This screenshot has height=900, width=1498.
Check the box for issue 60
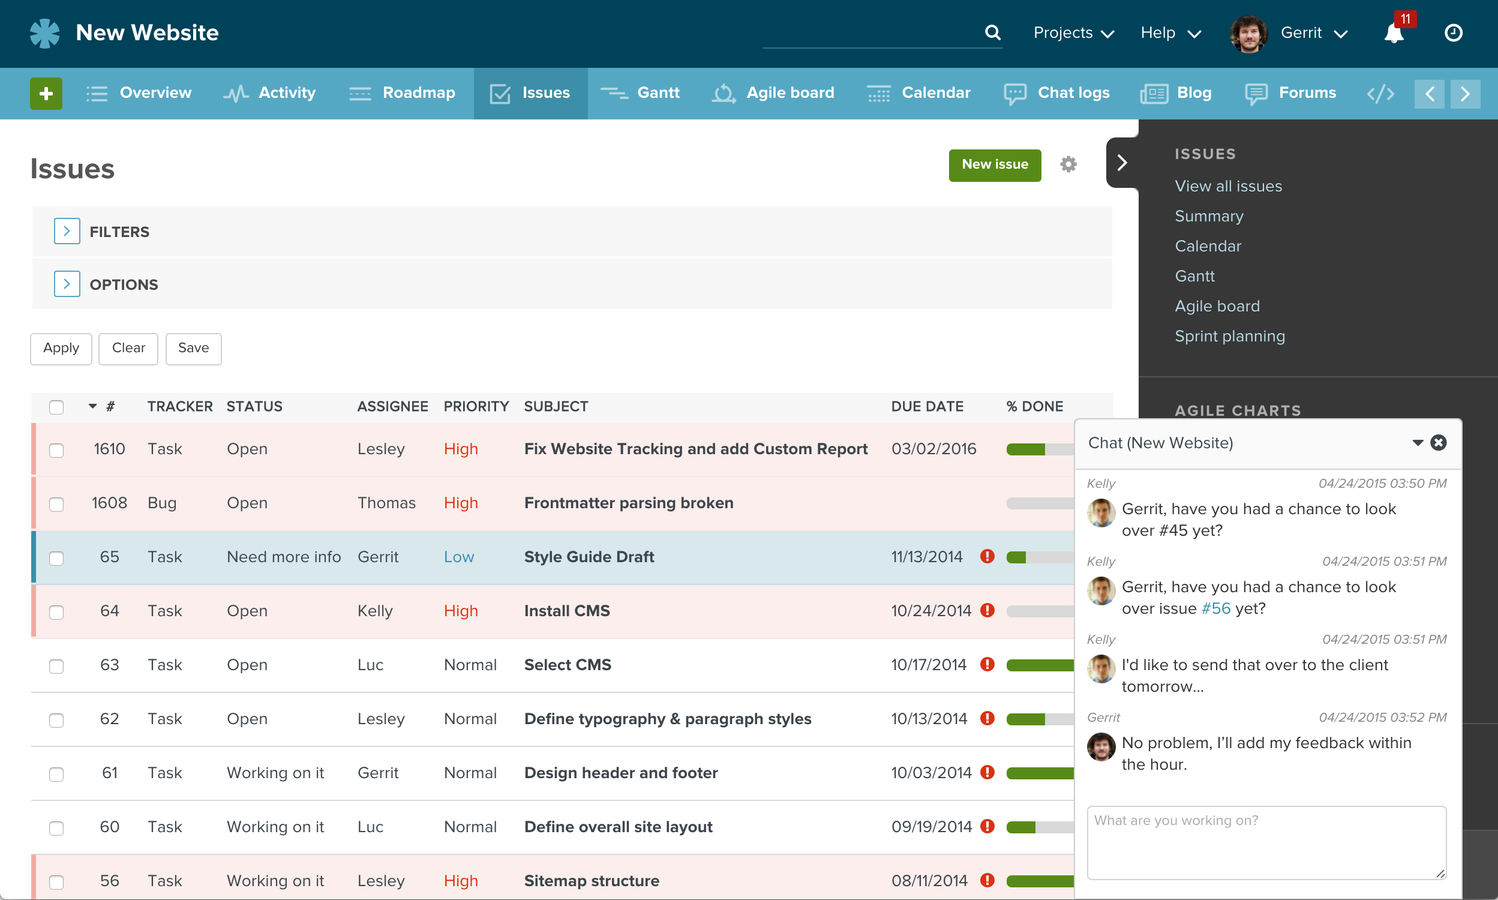click(56, 828)
